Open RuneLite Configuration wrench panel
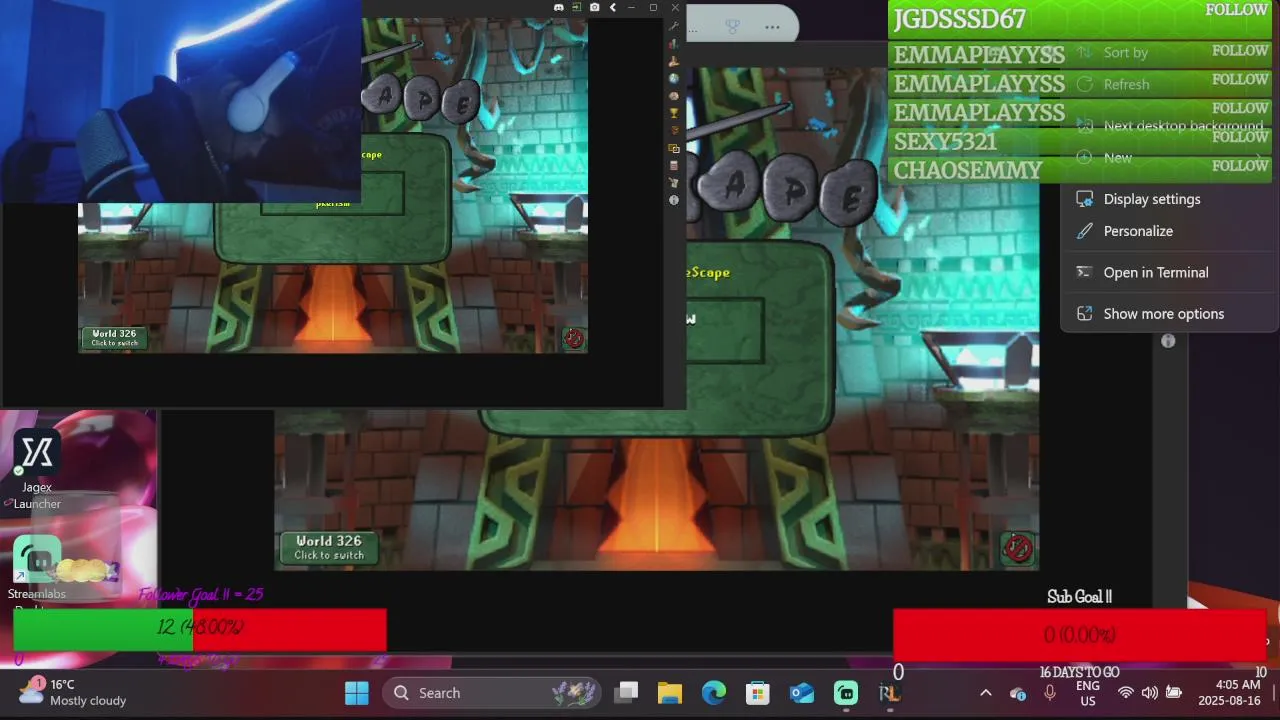This screenshot has width=1280, height=720. click(x=674, y=26)
